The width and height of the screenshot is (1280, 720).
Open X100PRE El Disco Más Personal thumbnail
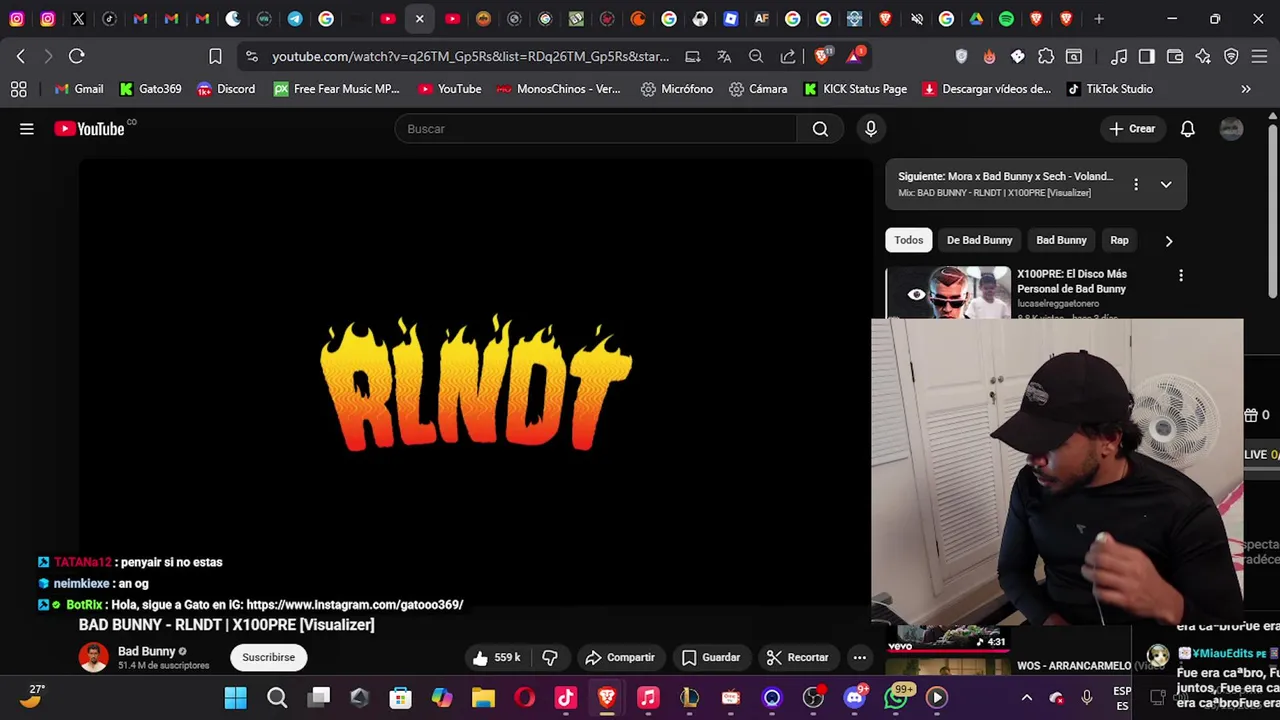click(x=948, y=293)
